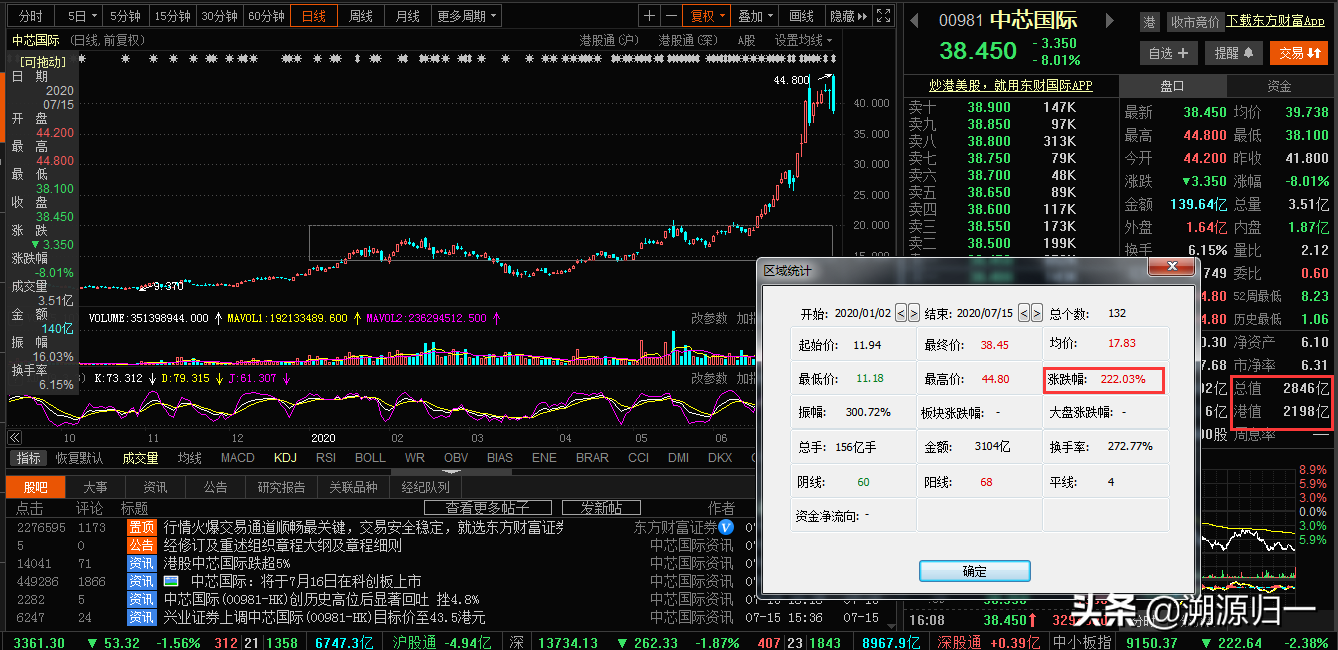The width and height of the screenshot is (1338, 650).
Task: Zoom out chart with minus icon
Action: [669, 16]
